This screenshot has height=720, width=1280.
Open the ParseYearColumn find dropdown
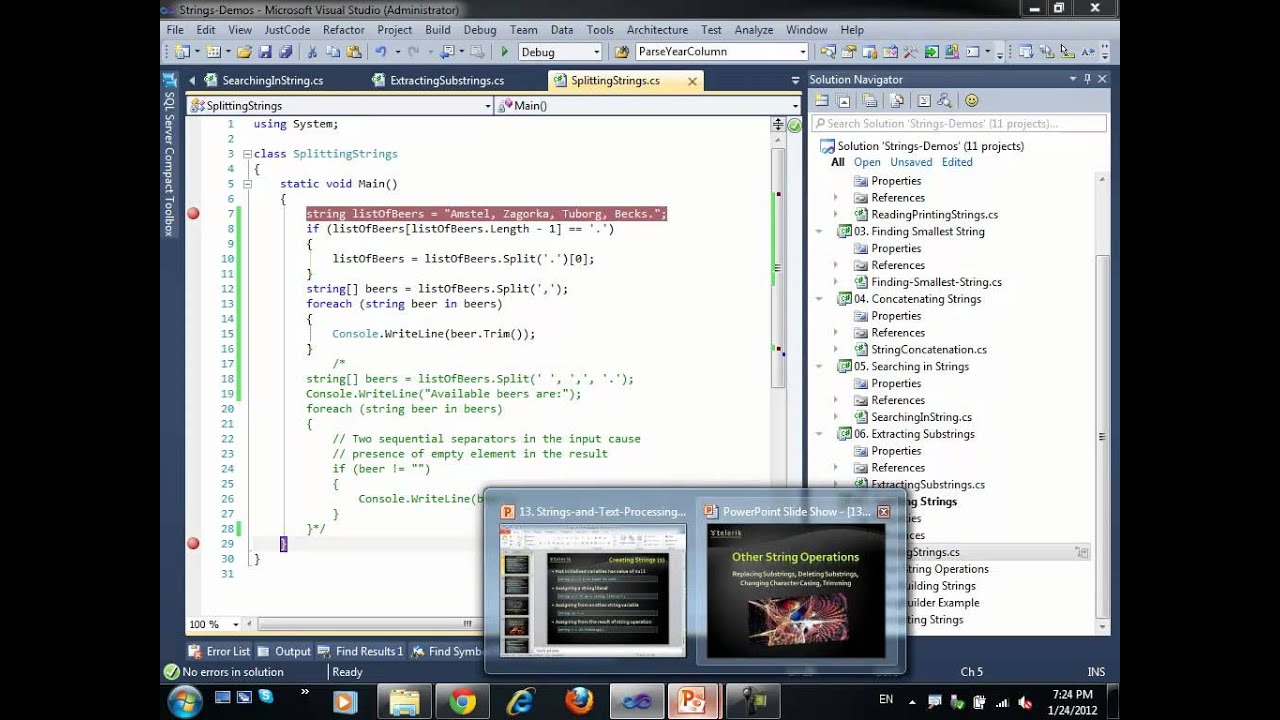coord(802,52)
